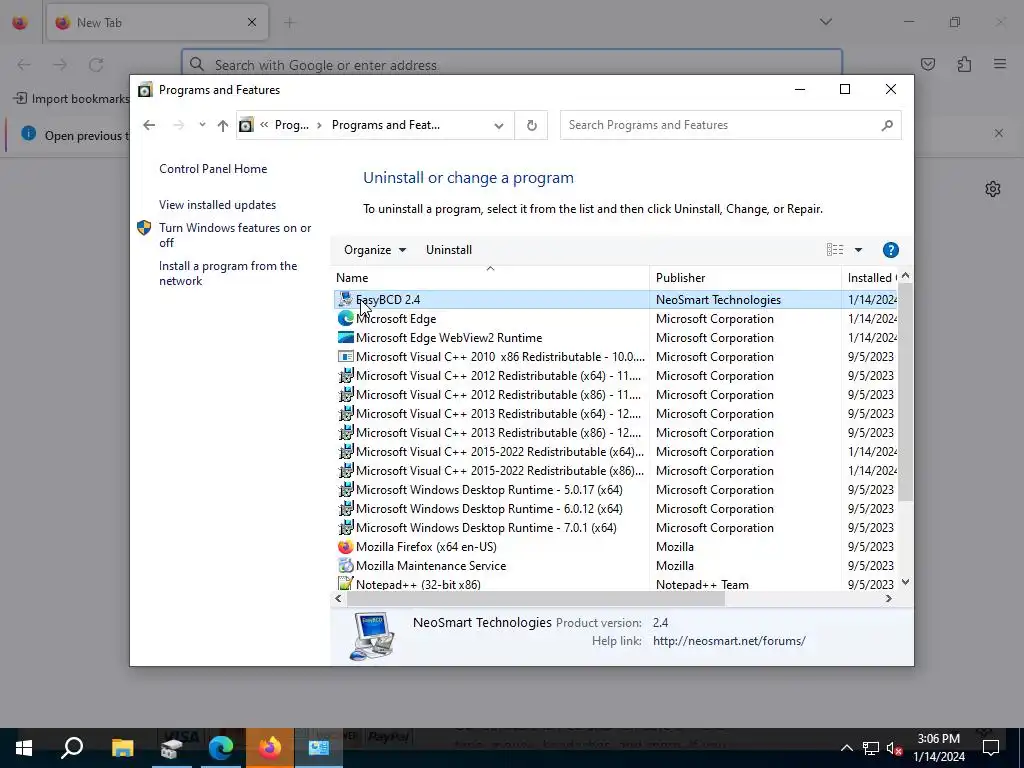1024x768 pixels.
Task: Click the Edge WebView2 Runtime icon
Action: (345, 338)
